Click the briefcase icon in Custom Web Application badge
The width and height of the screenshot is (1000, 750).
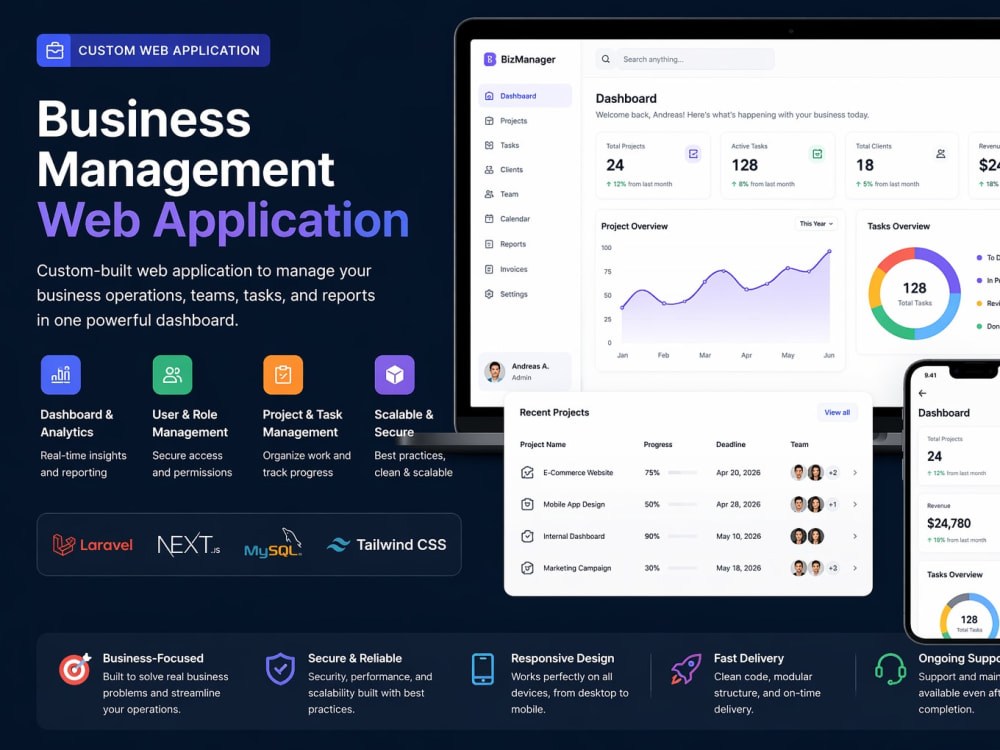(55, 50)
